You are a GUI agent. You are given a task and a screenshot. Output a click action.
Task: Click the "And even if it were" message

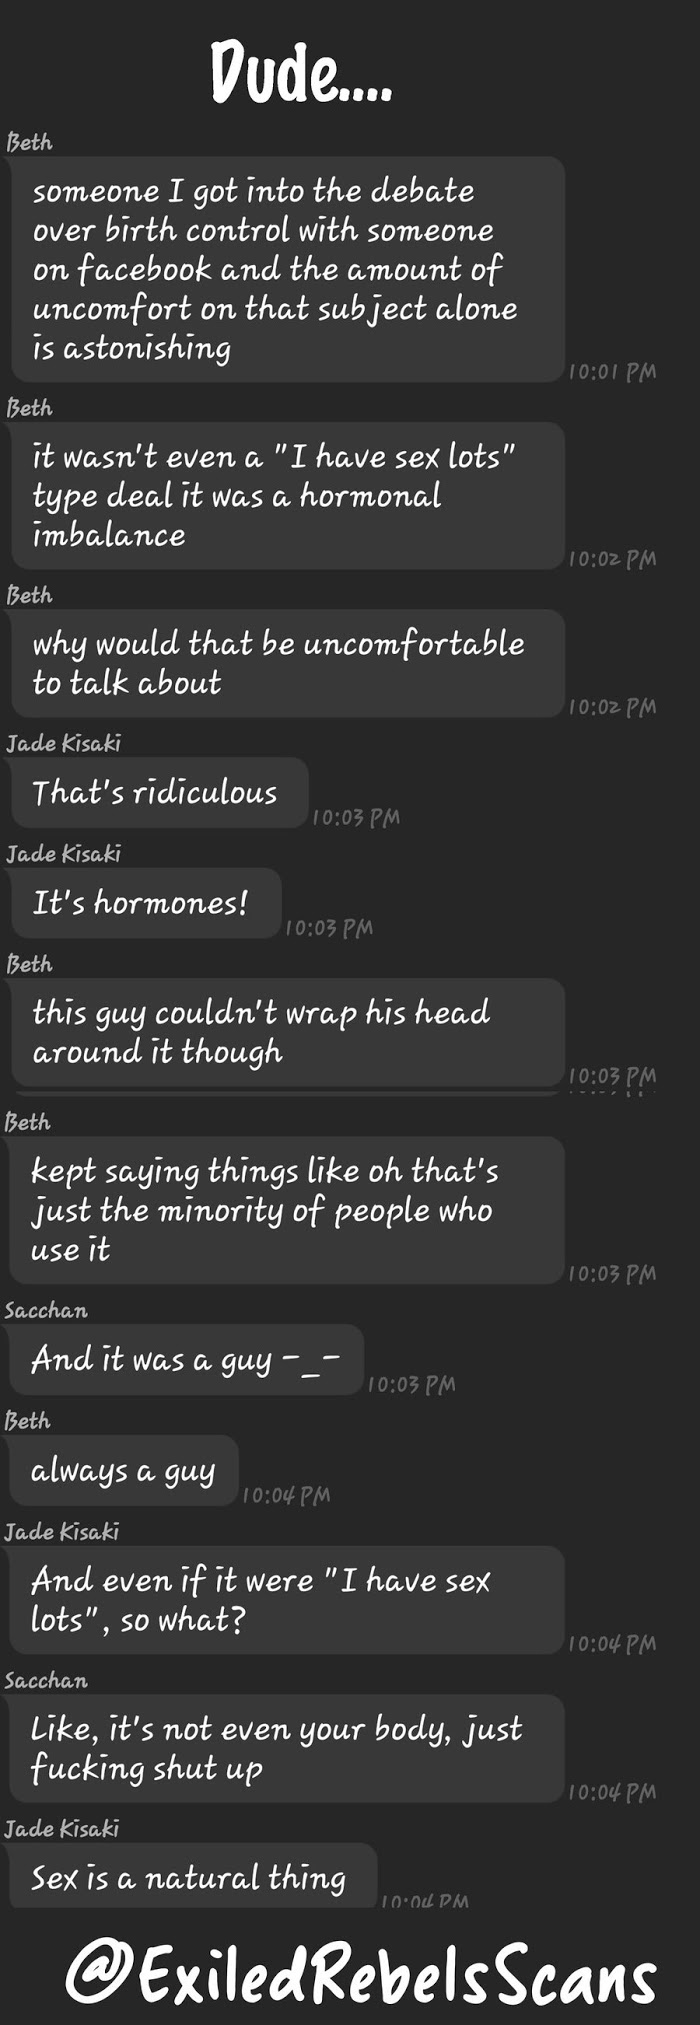pos(286,1600)
